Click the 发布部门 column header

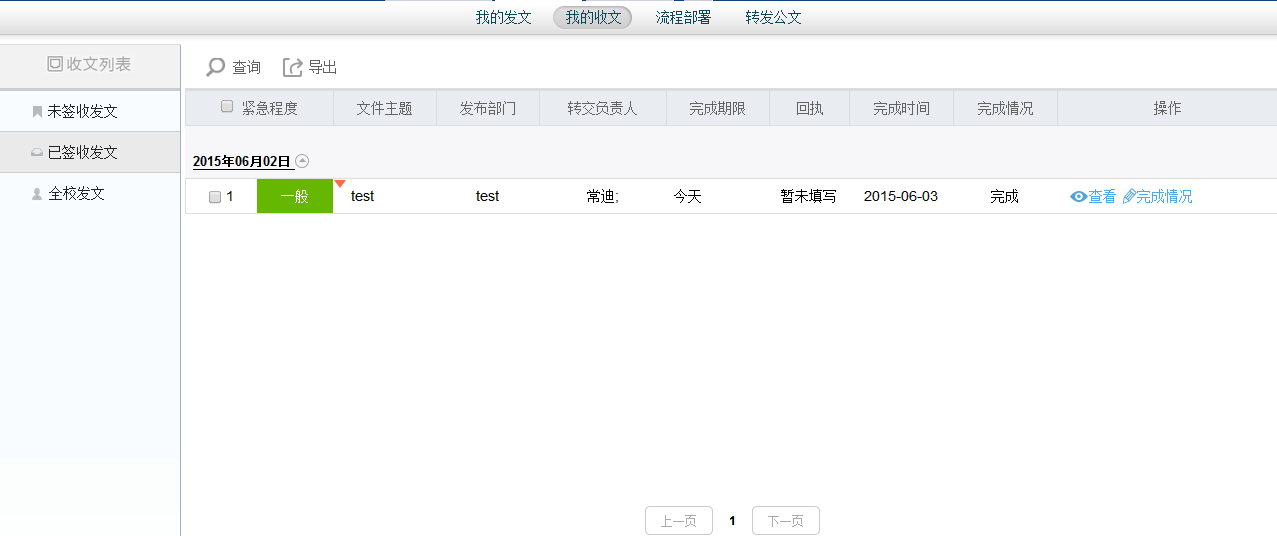(x=488, y=108)
